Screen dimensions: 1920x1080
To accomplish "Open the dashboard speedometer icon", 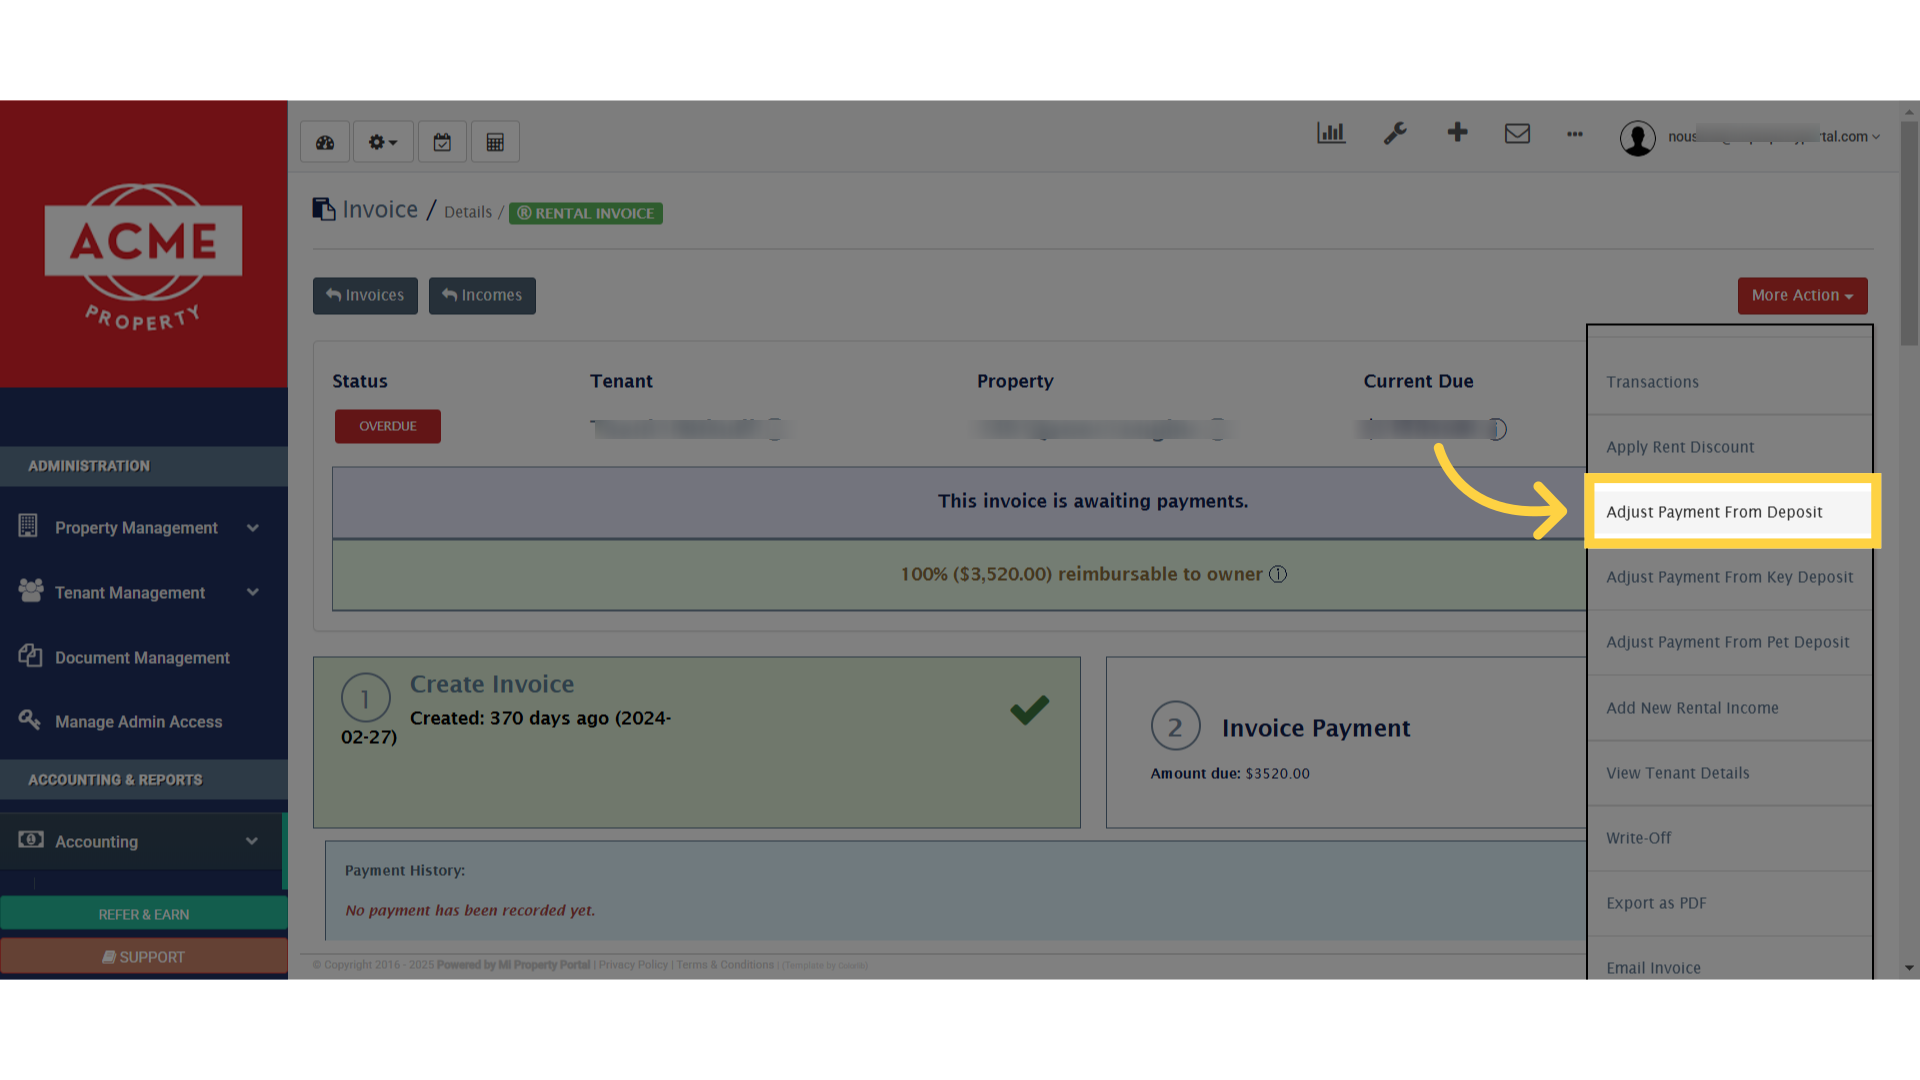I will pos(324,141).
